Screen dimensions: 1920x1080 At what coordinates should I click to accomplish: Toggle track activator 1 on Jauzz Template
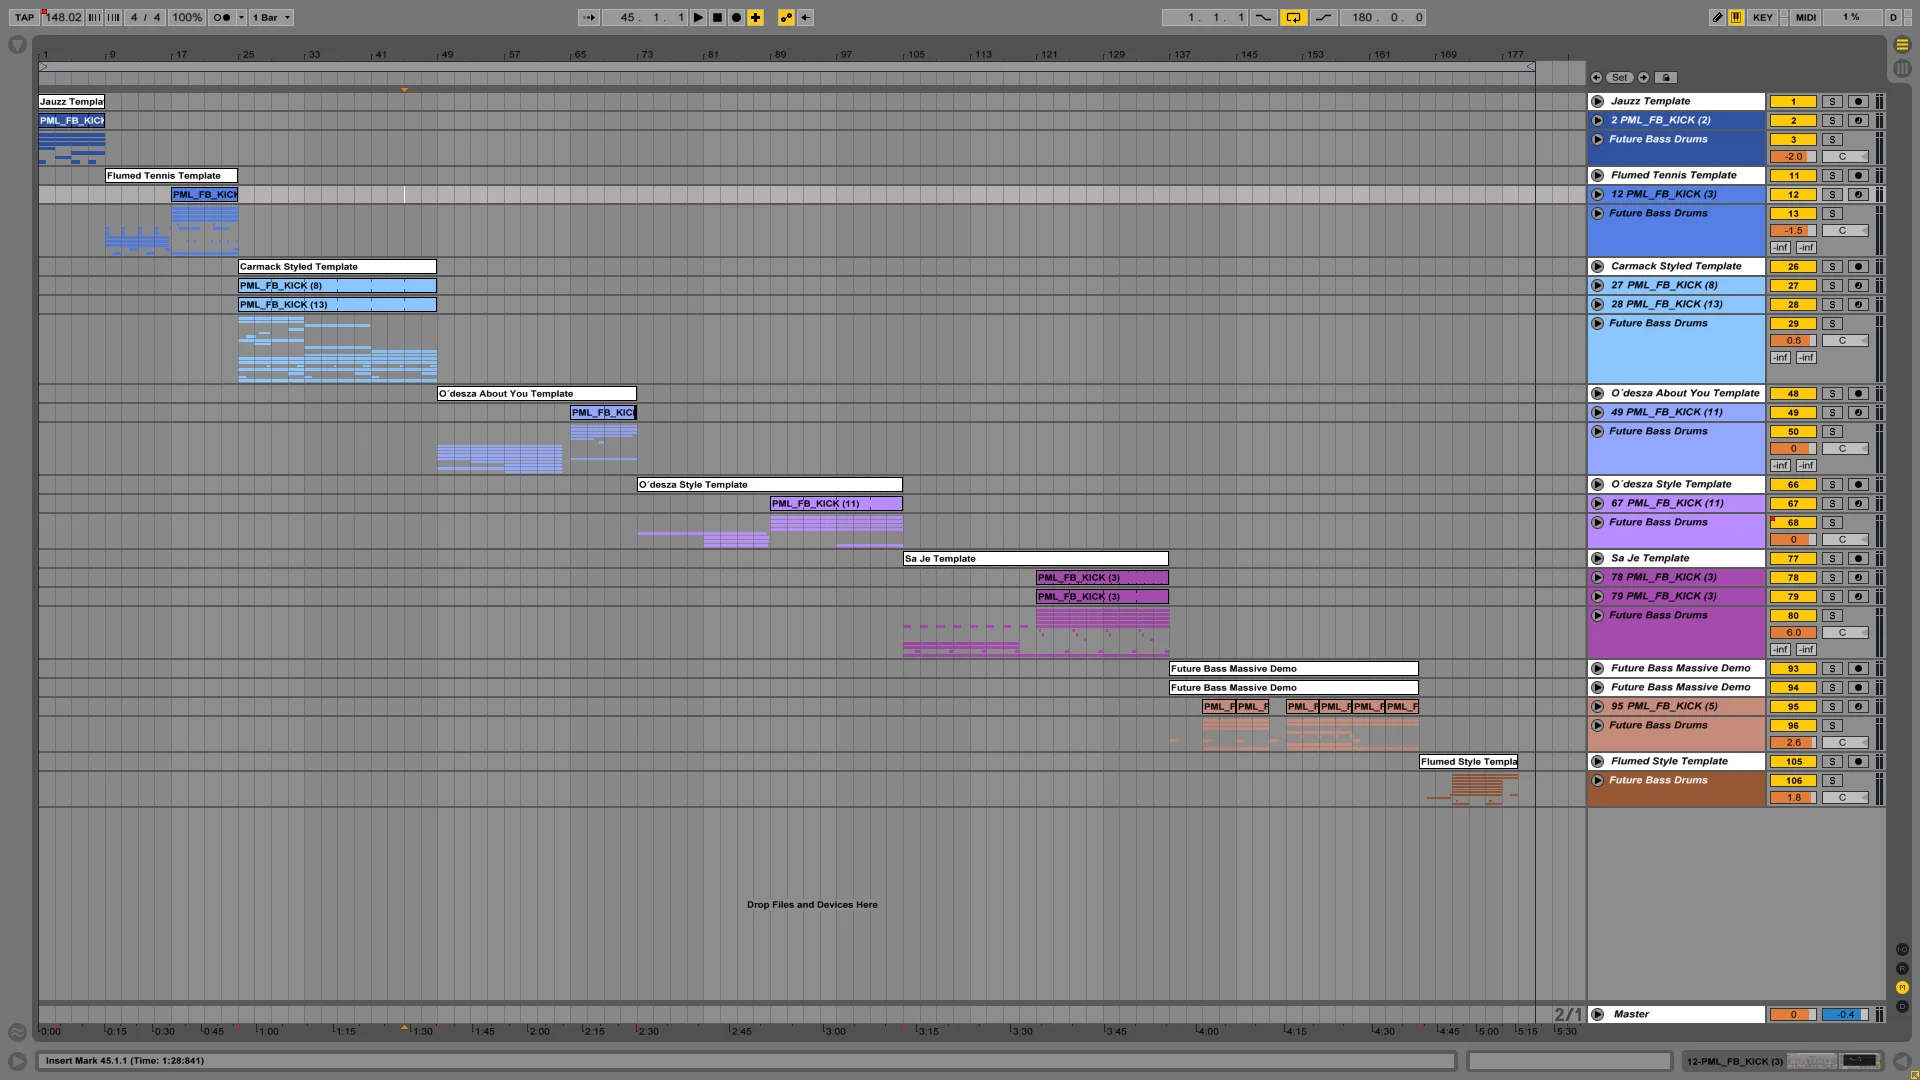1793,101
